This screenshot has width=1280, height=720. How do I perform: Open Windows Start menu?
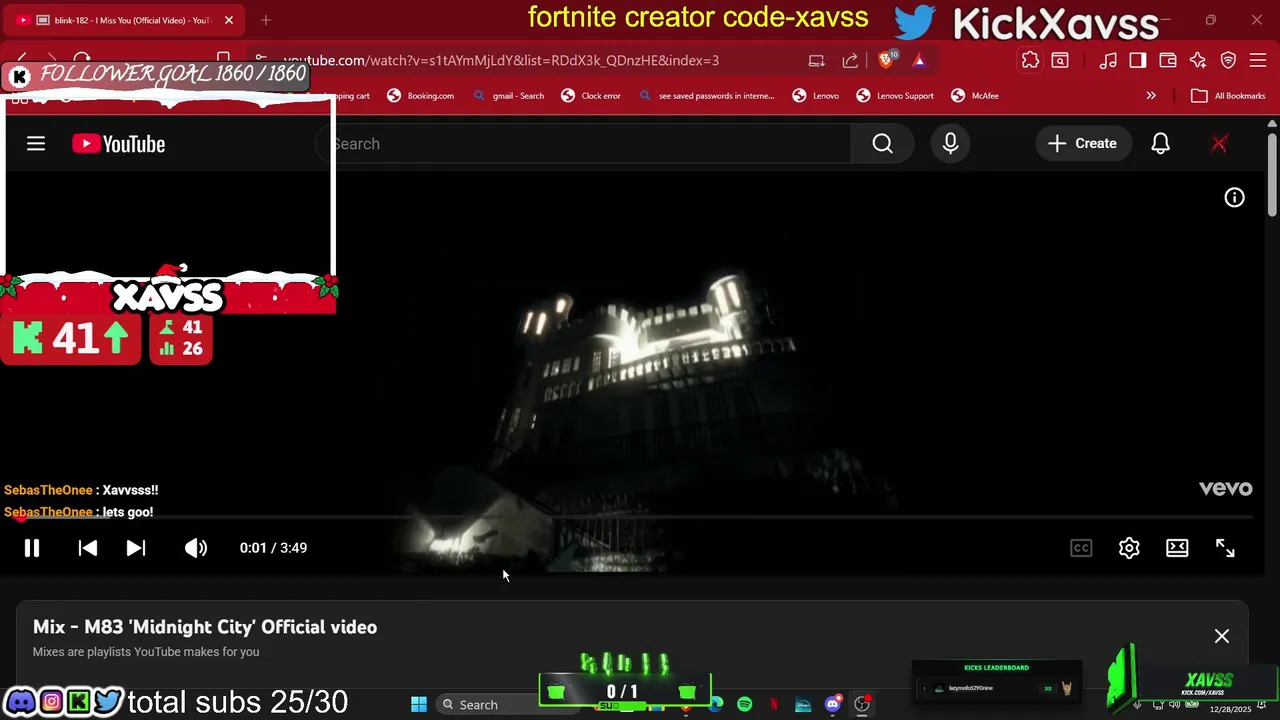(x=419, y=705)
